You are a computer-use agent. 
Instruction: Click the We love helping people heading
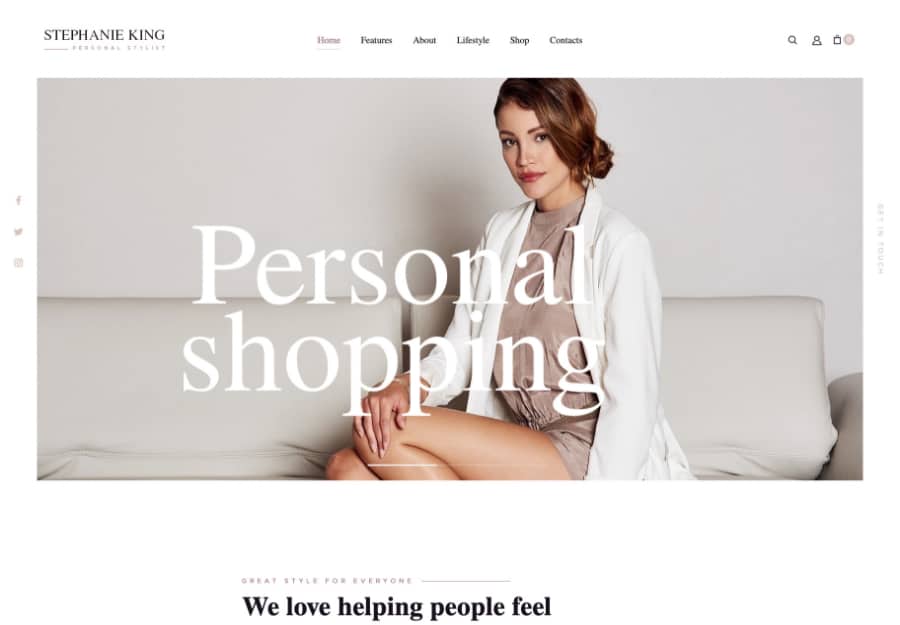pyautogui.click(x=397, y=607)
